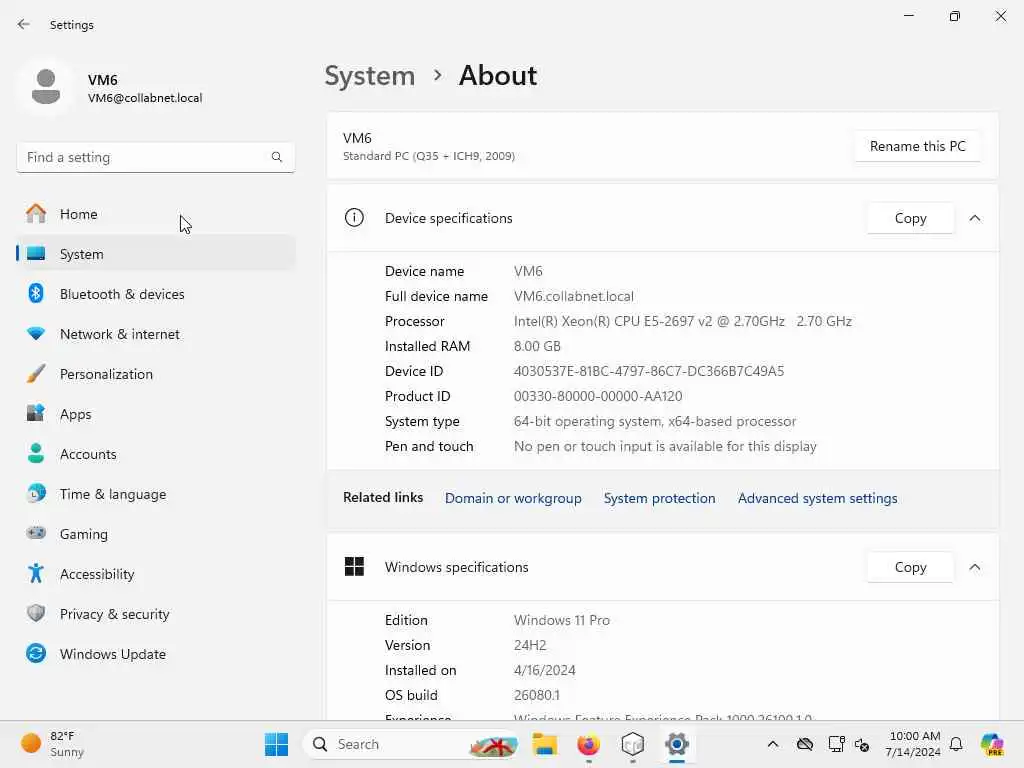Click the Privacy & security shield icon
The width and height of the screenshot is (1024, 768).
[x=36, y=613]
